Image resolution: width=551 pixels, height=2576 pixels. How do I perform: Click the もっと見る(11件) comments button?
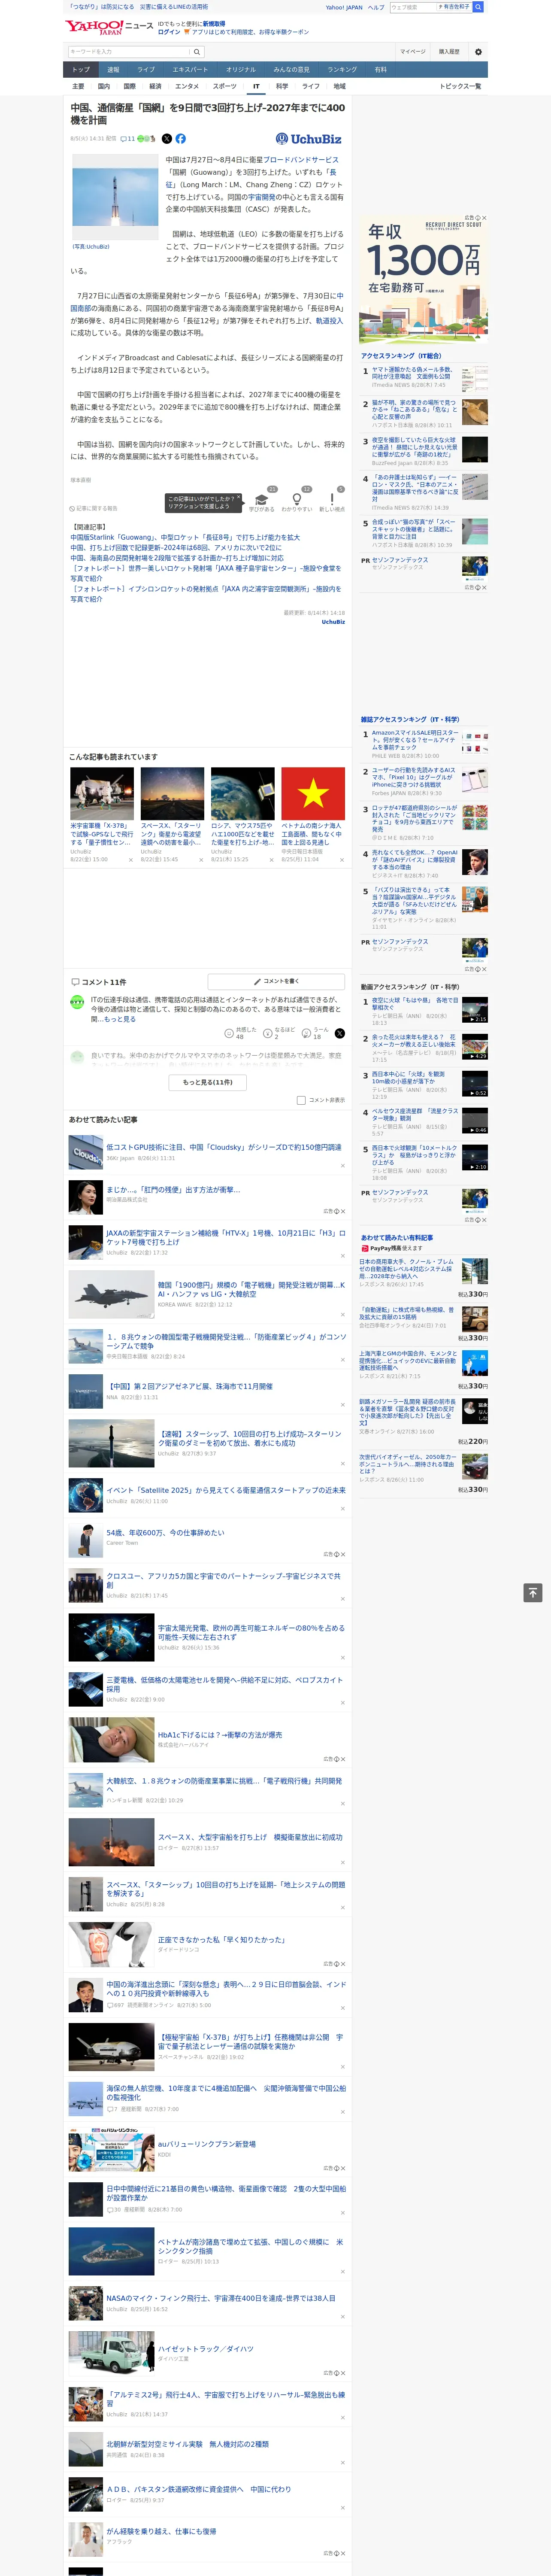tap(208, 1082)
